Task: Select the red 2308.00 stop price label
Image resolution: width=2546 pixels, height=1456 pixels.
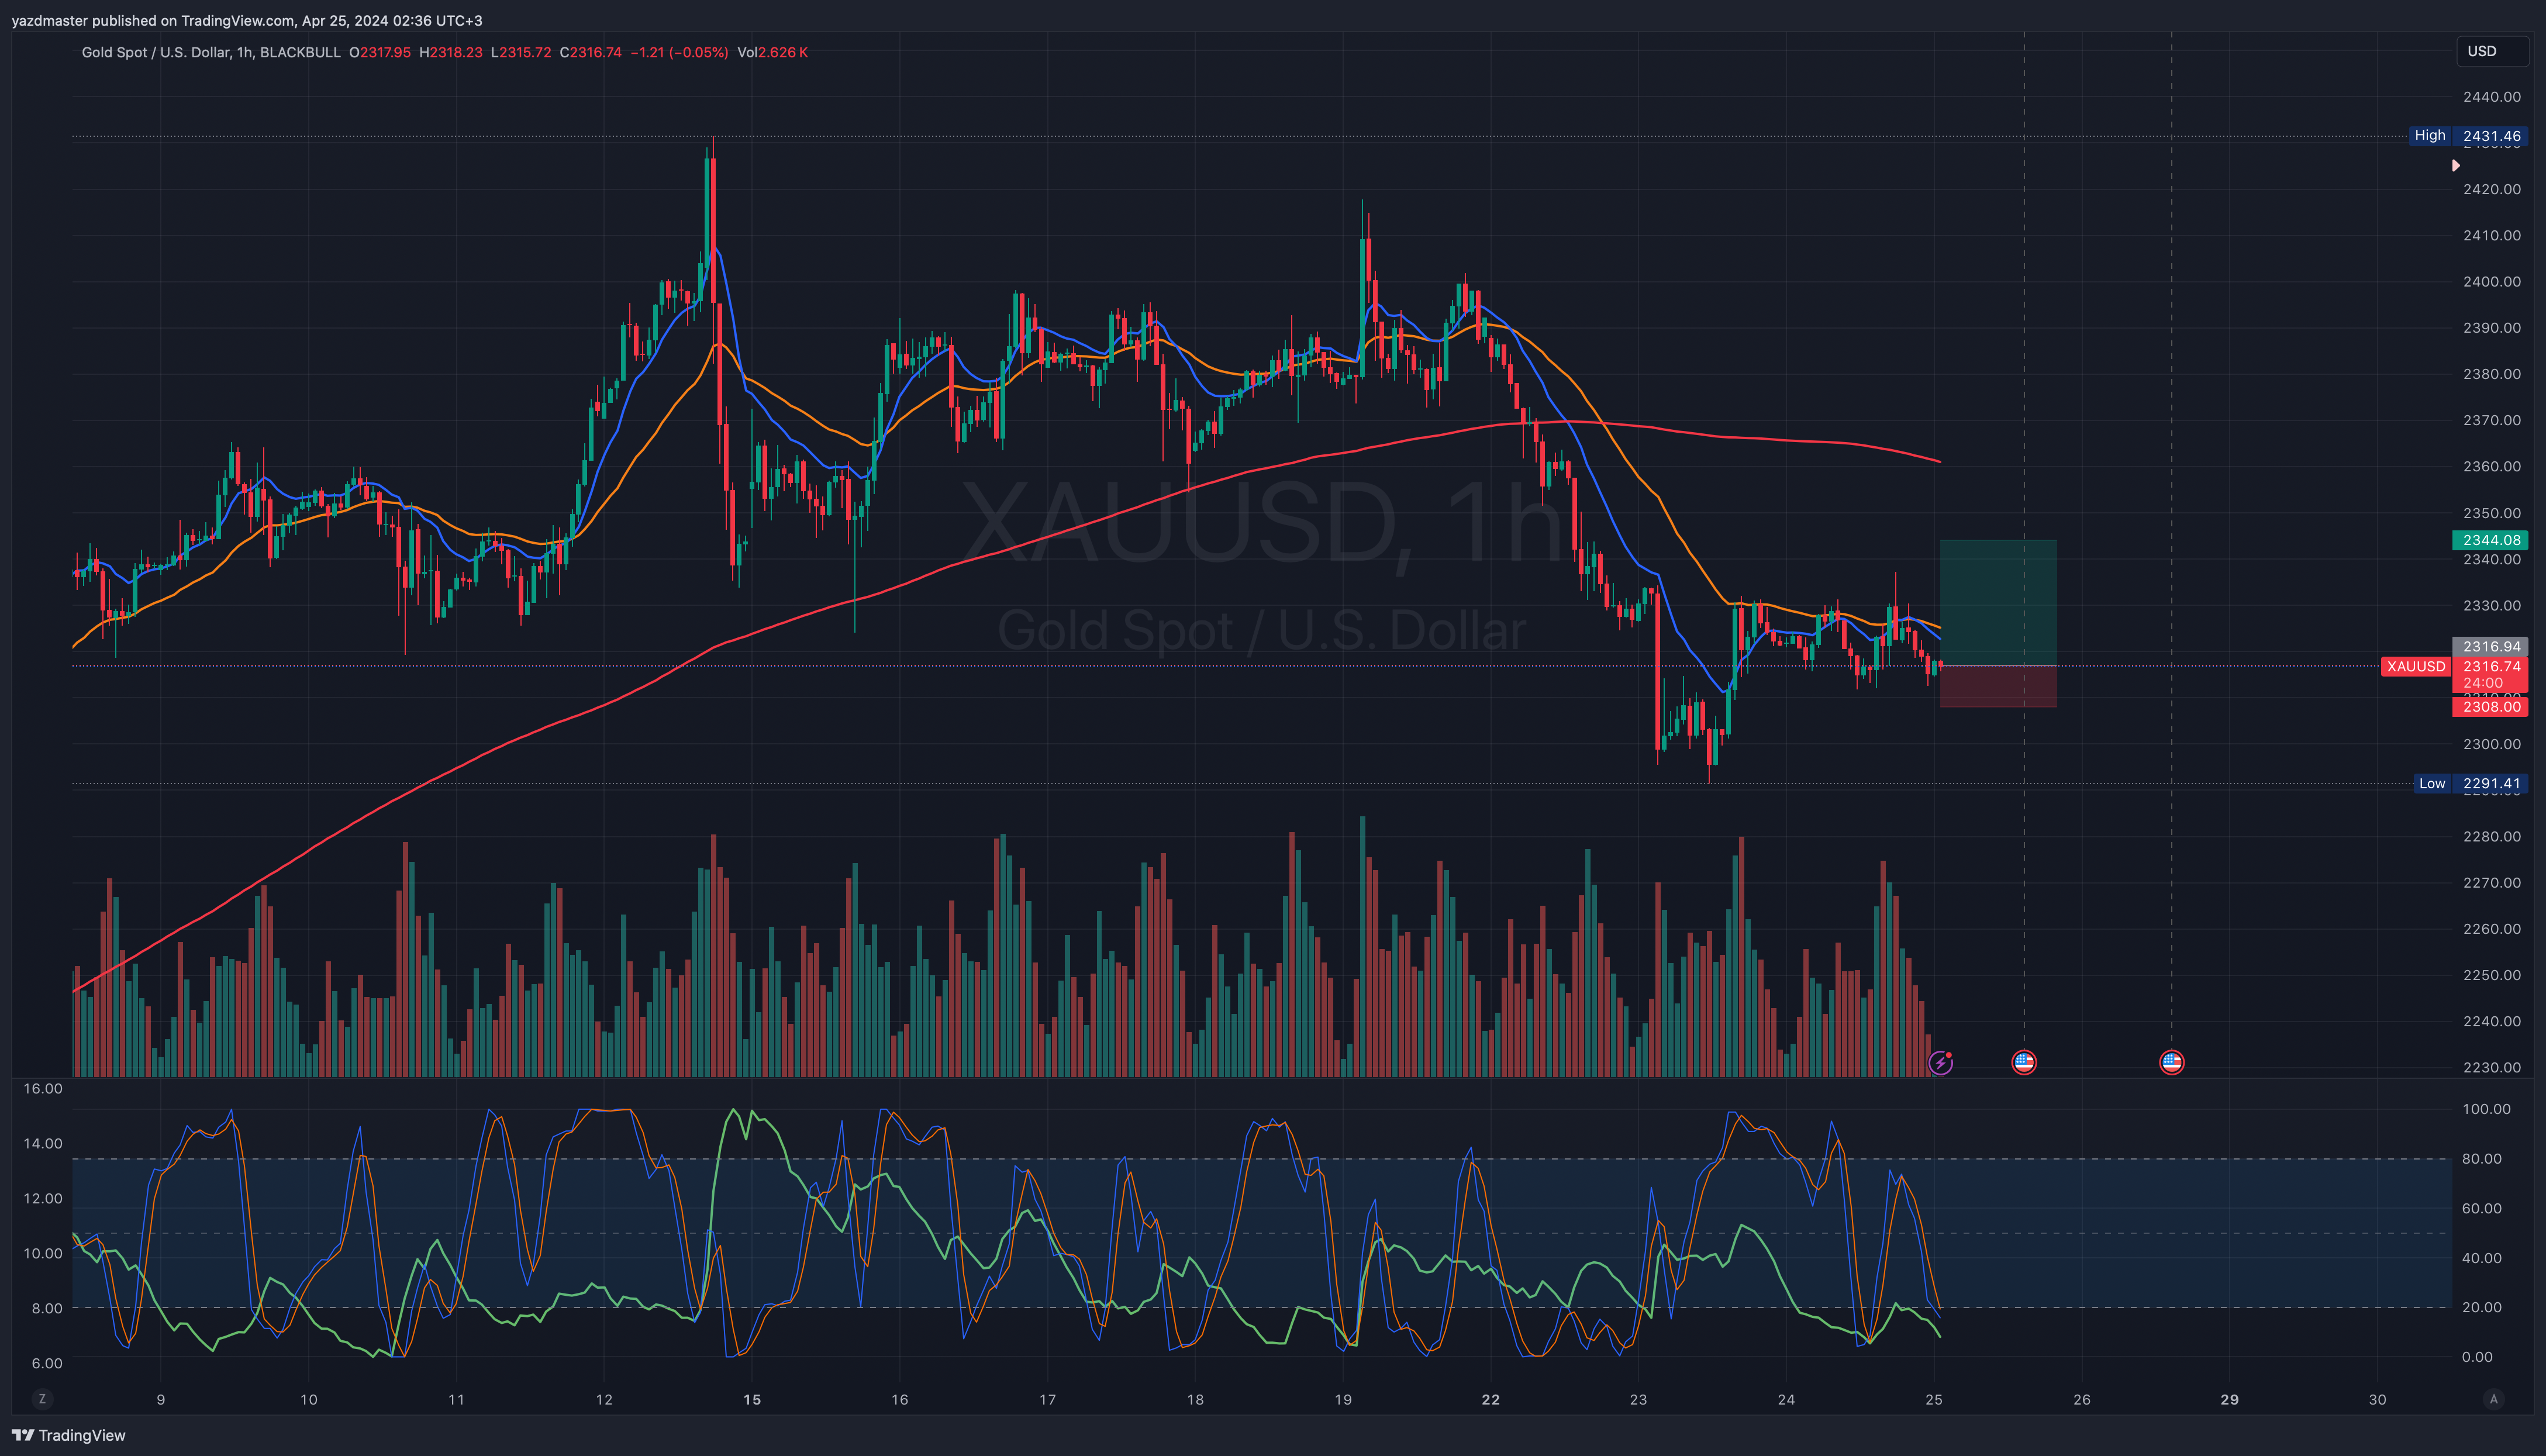Action: tap(2491, 707)
